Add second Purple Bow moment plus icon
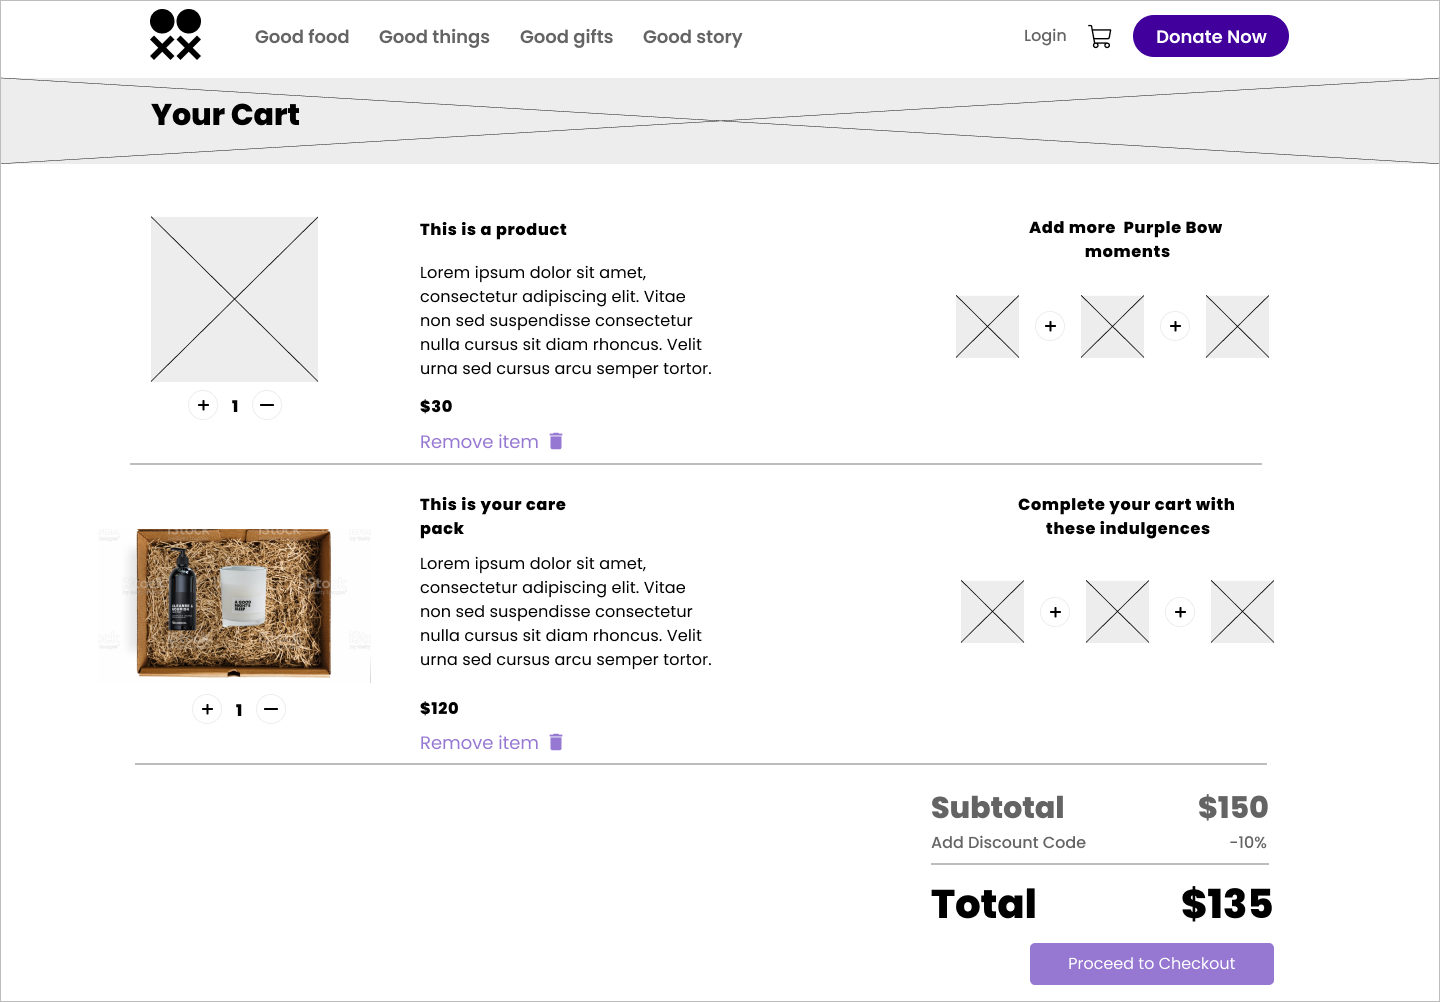1440x1002 pixels. pos(1175,326)
